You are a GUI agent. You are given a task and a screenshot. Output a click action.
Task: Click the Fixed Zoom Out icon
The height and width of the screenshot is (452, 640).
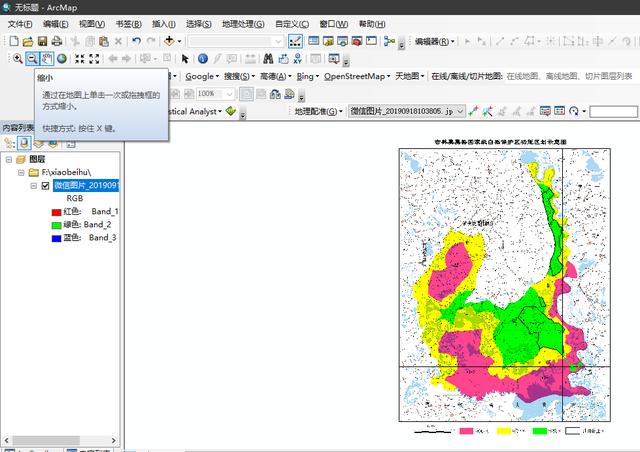[x=94, y=59]
